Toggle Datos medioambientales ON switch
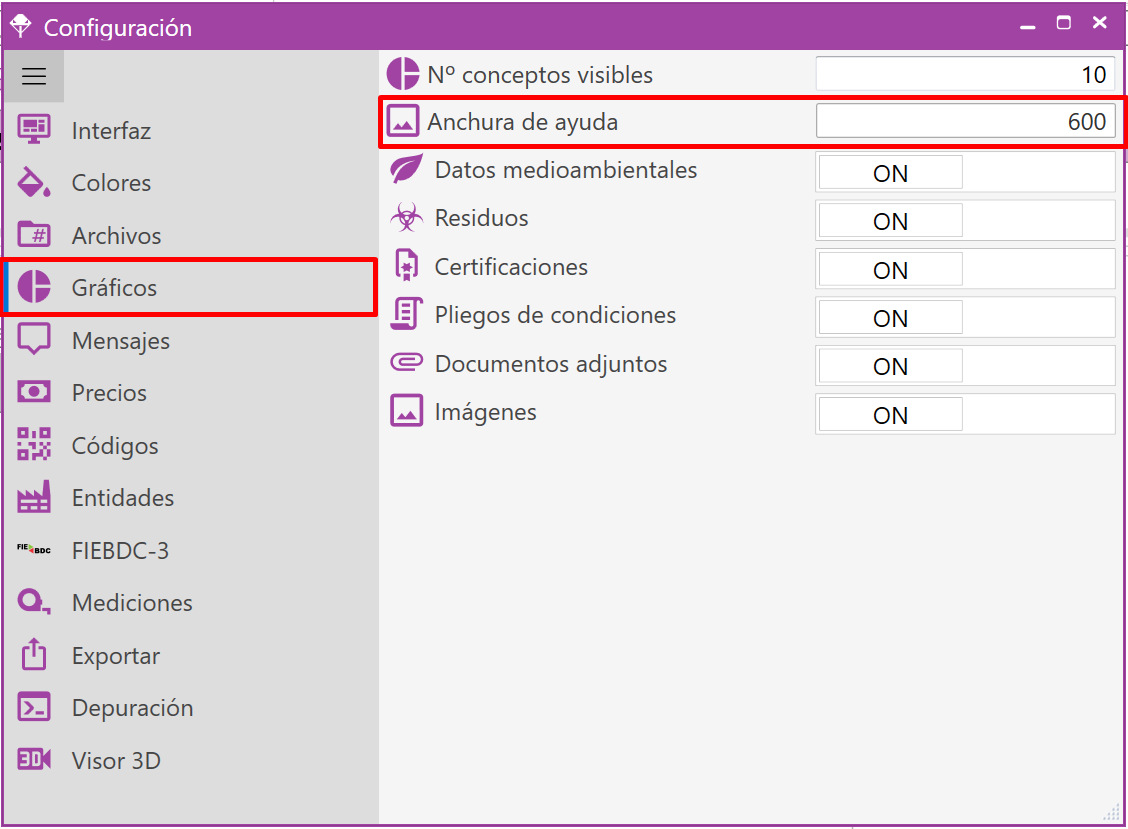 pyautogui.click(x=890, y=173)
